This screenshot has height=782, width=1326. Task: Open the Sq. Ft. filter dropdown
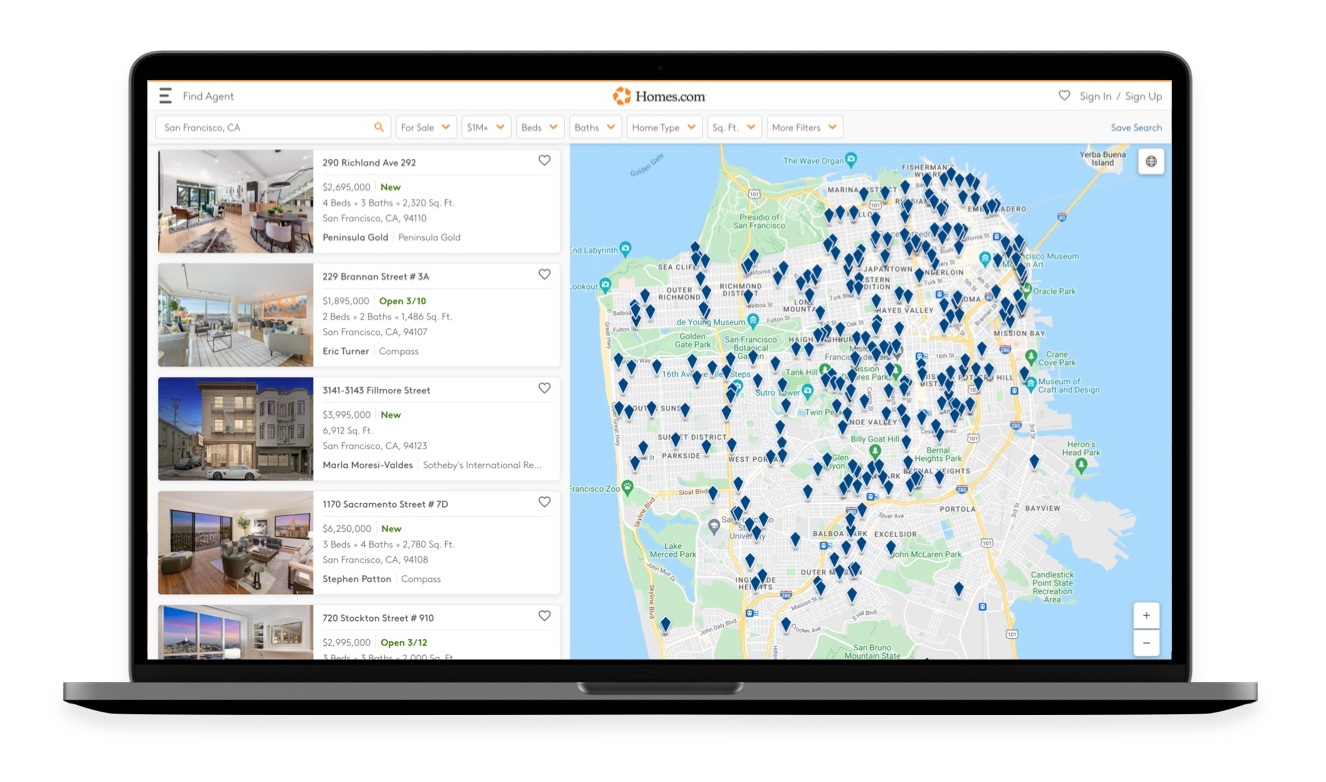click(734, 127)
